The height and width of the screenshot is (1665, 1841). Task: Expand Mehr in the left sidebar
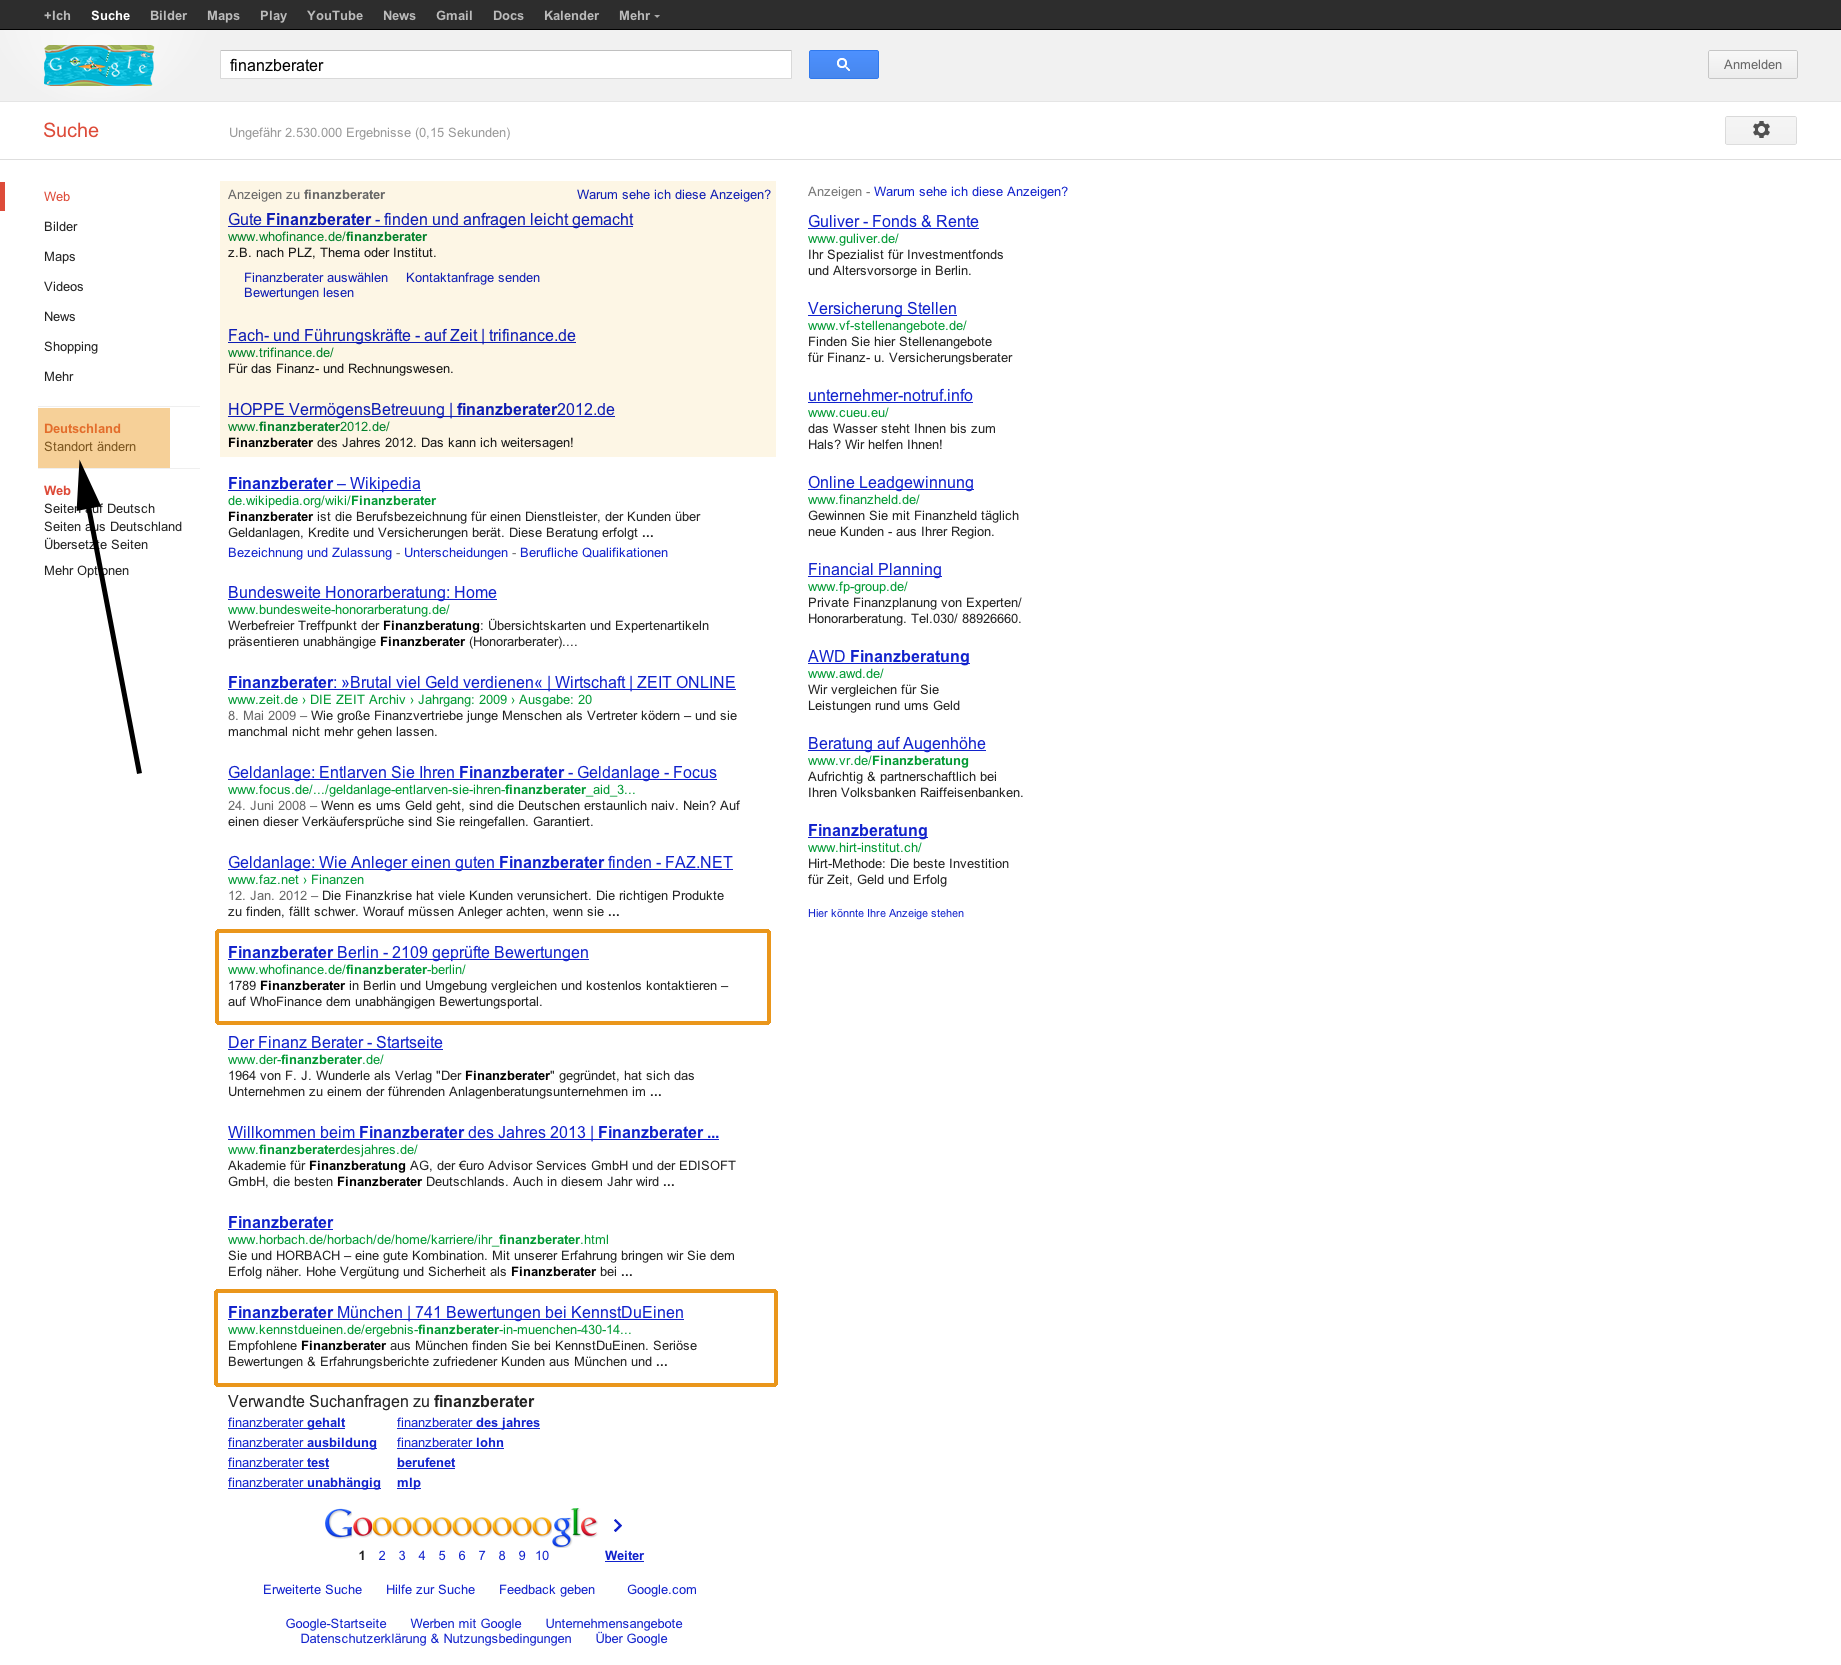pos(59,377)
